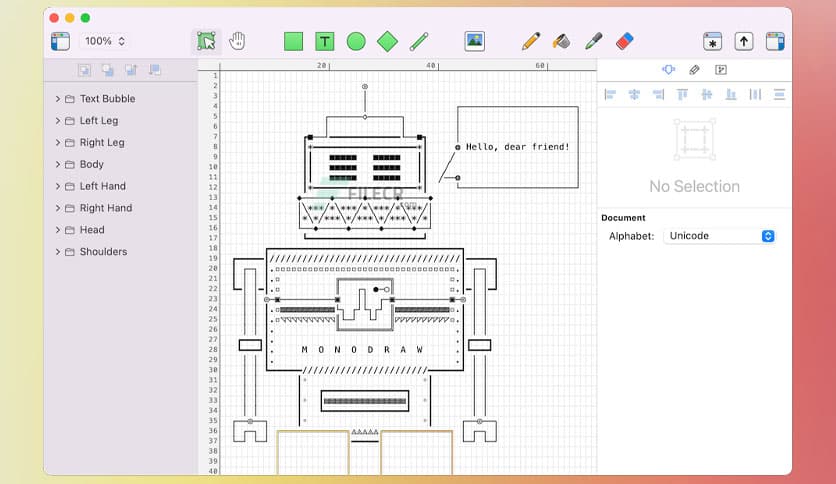Click the ruler mark labeled 40
The height and width of the screenshot is (484, 836).
431,65
